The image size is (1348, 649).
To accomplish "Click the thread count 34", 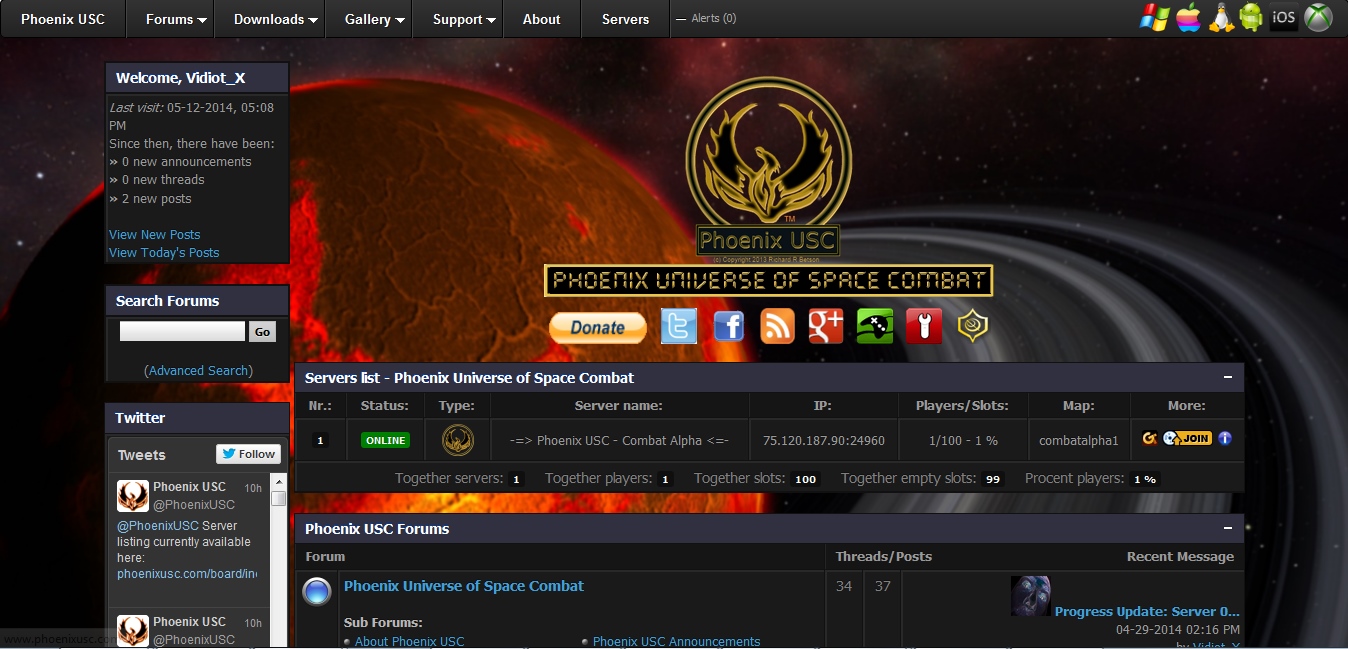I will (x=844, y=586).
